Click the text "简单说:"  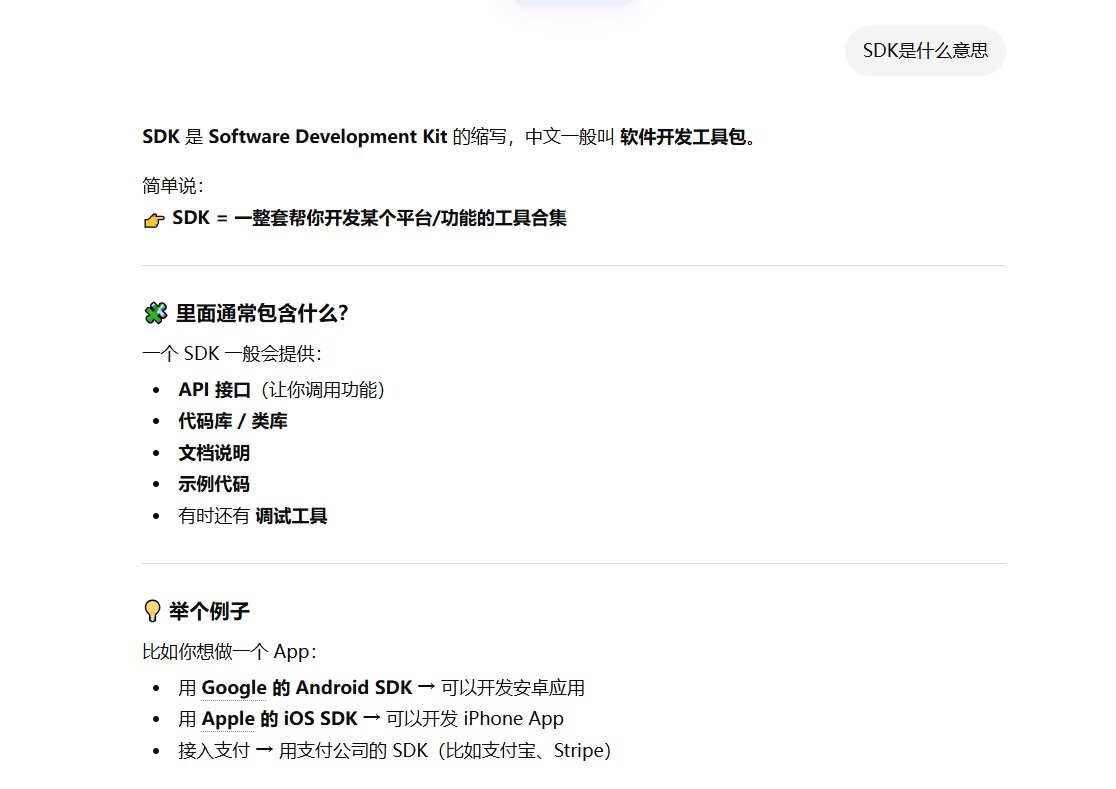click(x=173, y=186)
